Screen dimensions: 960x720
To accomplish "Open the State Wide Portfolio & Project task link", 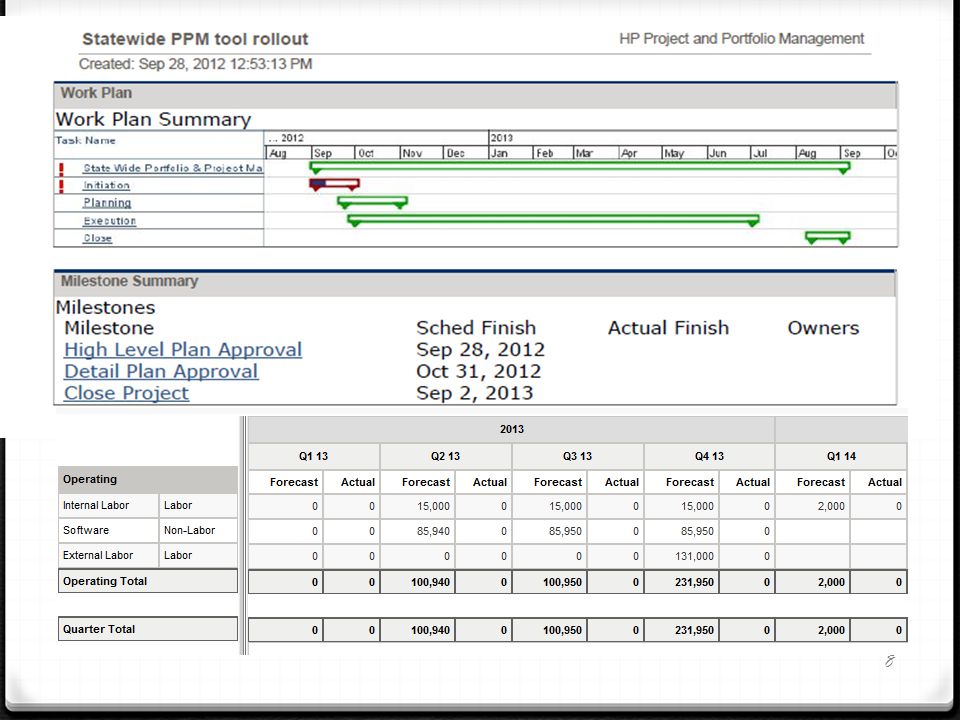I will [x=173, y=168].
